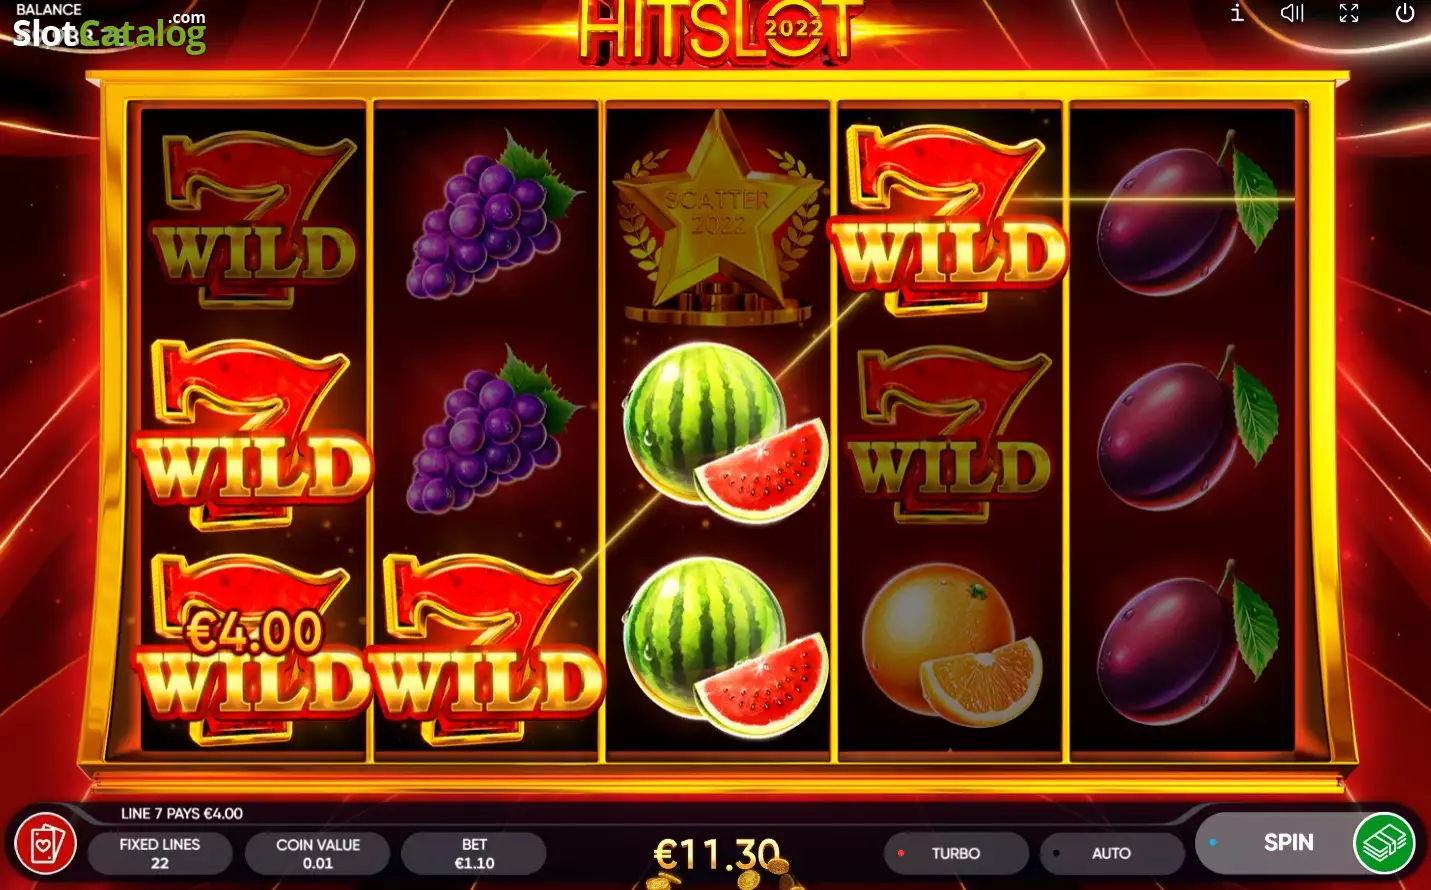Image resolution: width=1431 pixels, height=890 pixels.
Task: Click the orange fruit symbol
Action: (x=952, y=644)
